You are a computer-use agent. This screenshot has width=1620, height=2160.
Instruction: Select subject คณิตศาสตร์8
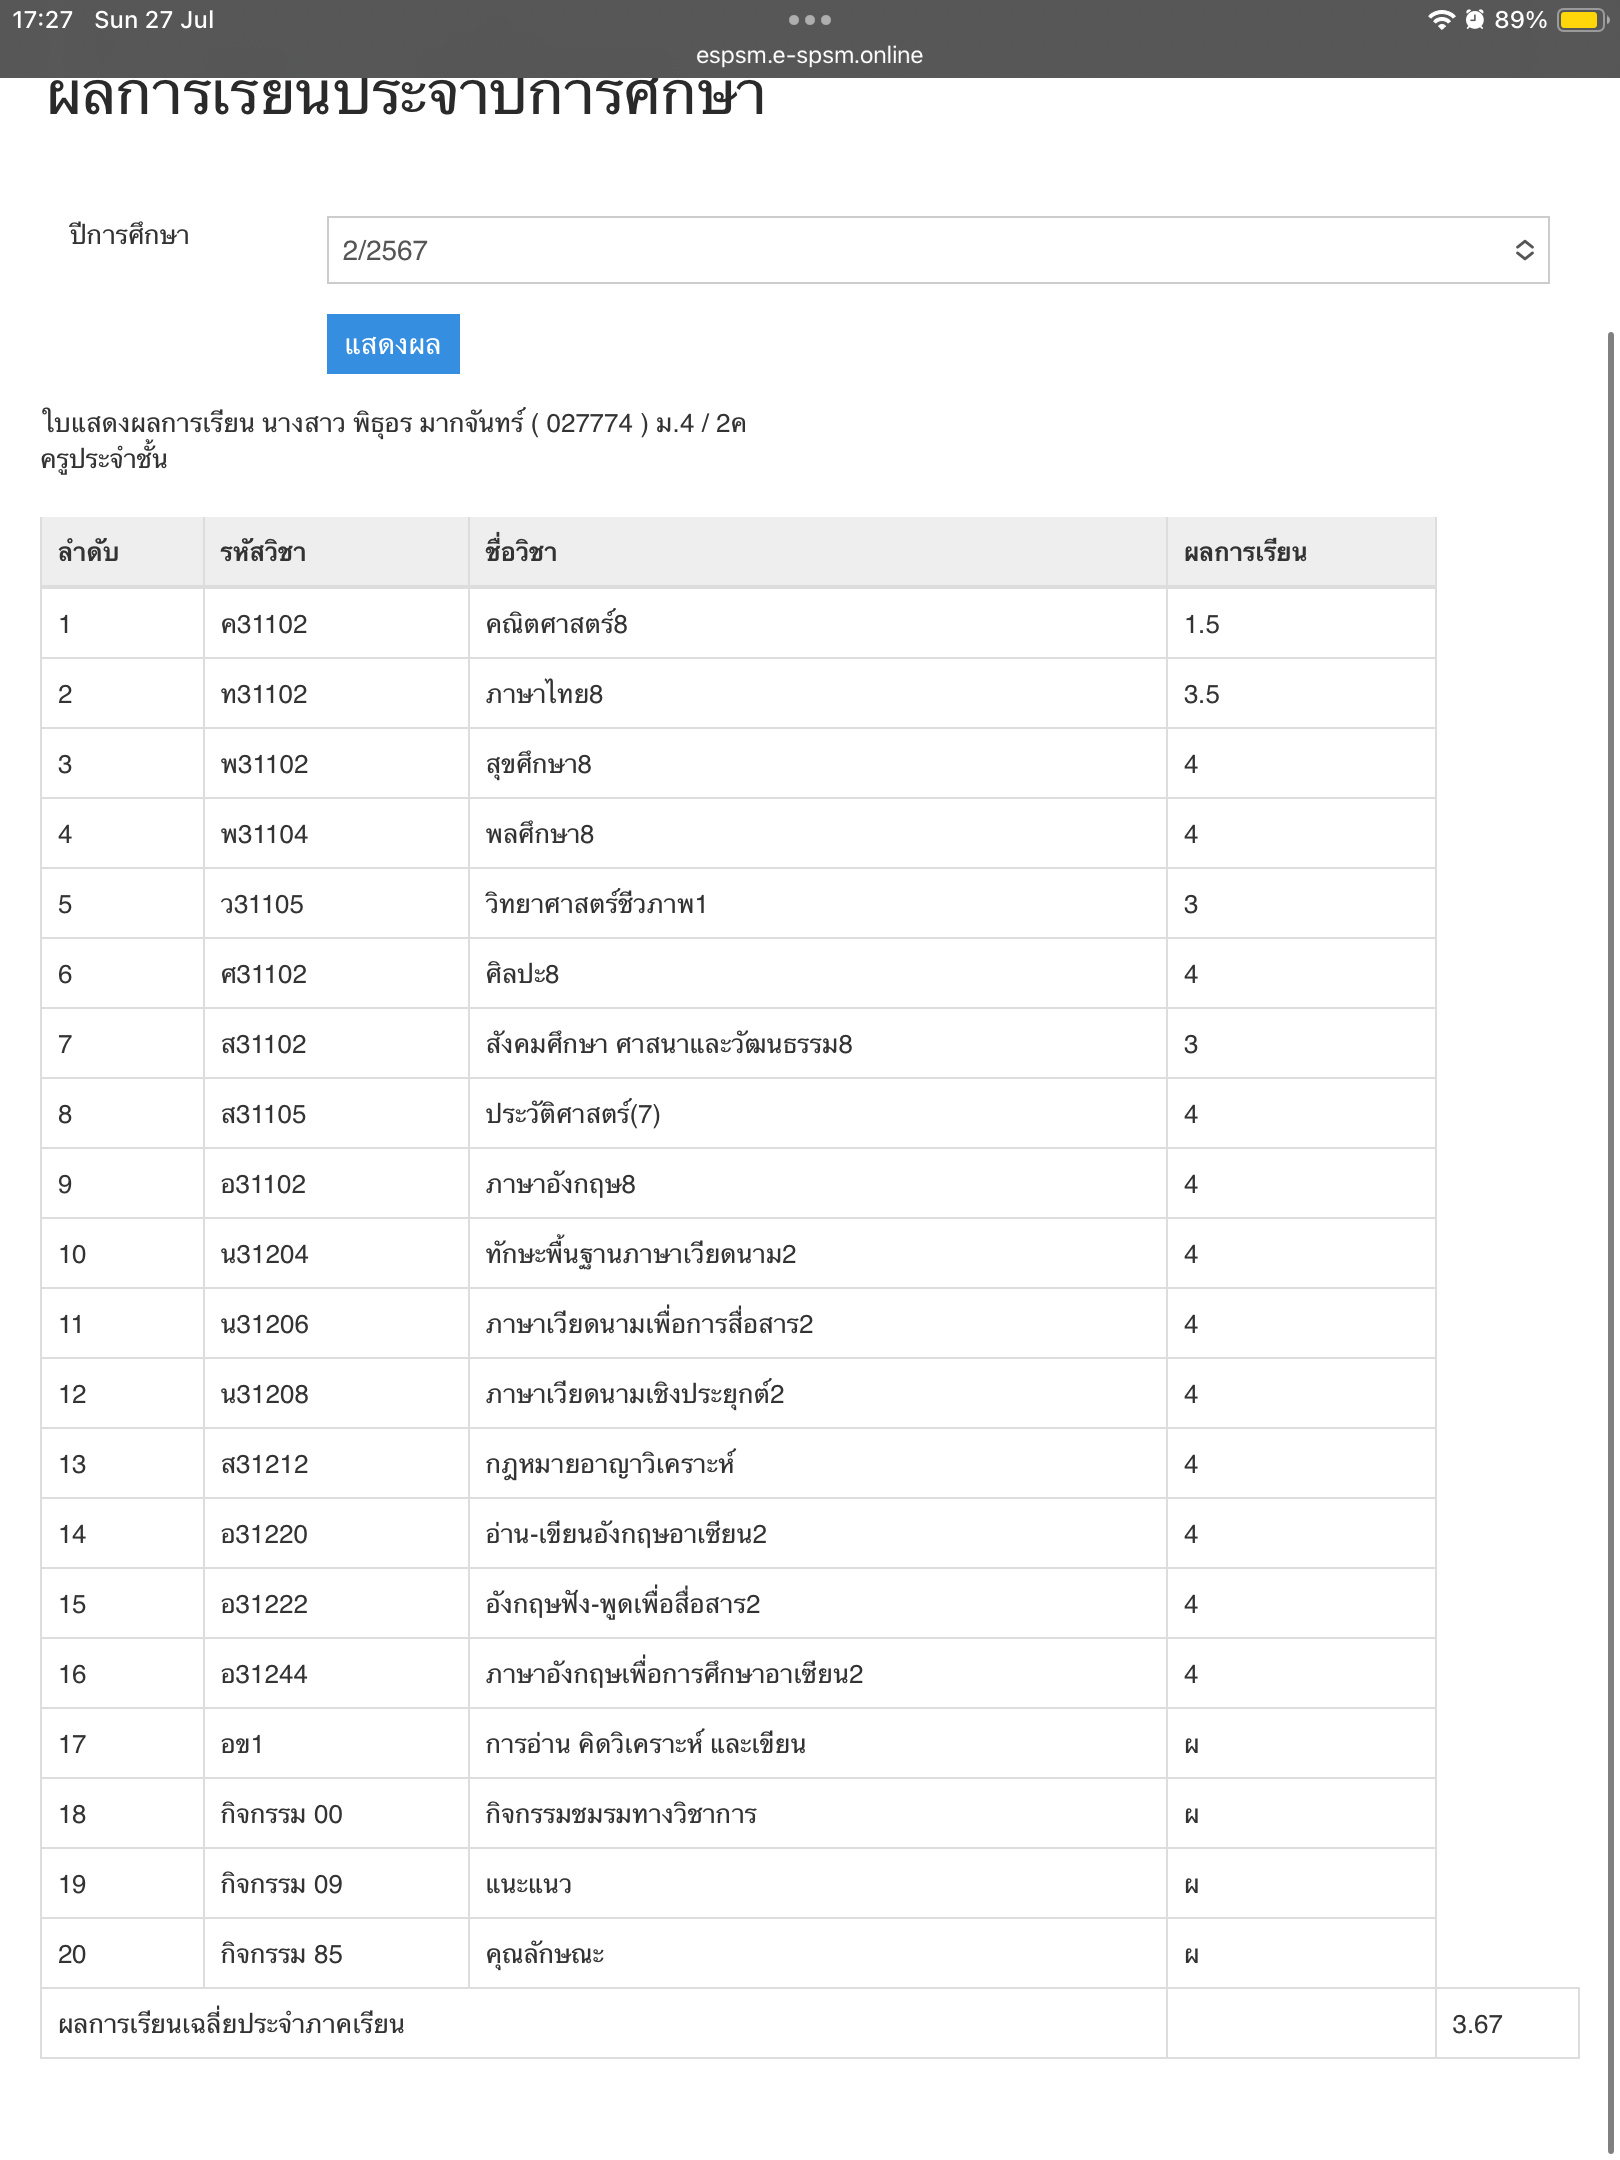point(556,624)
